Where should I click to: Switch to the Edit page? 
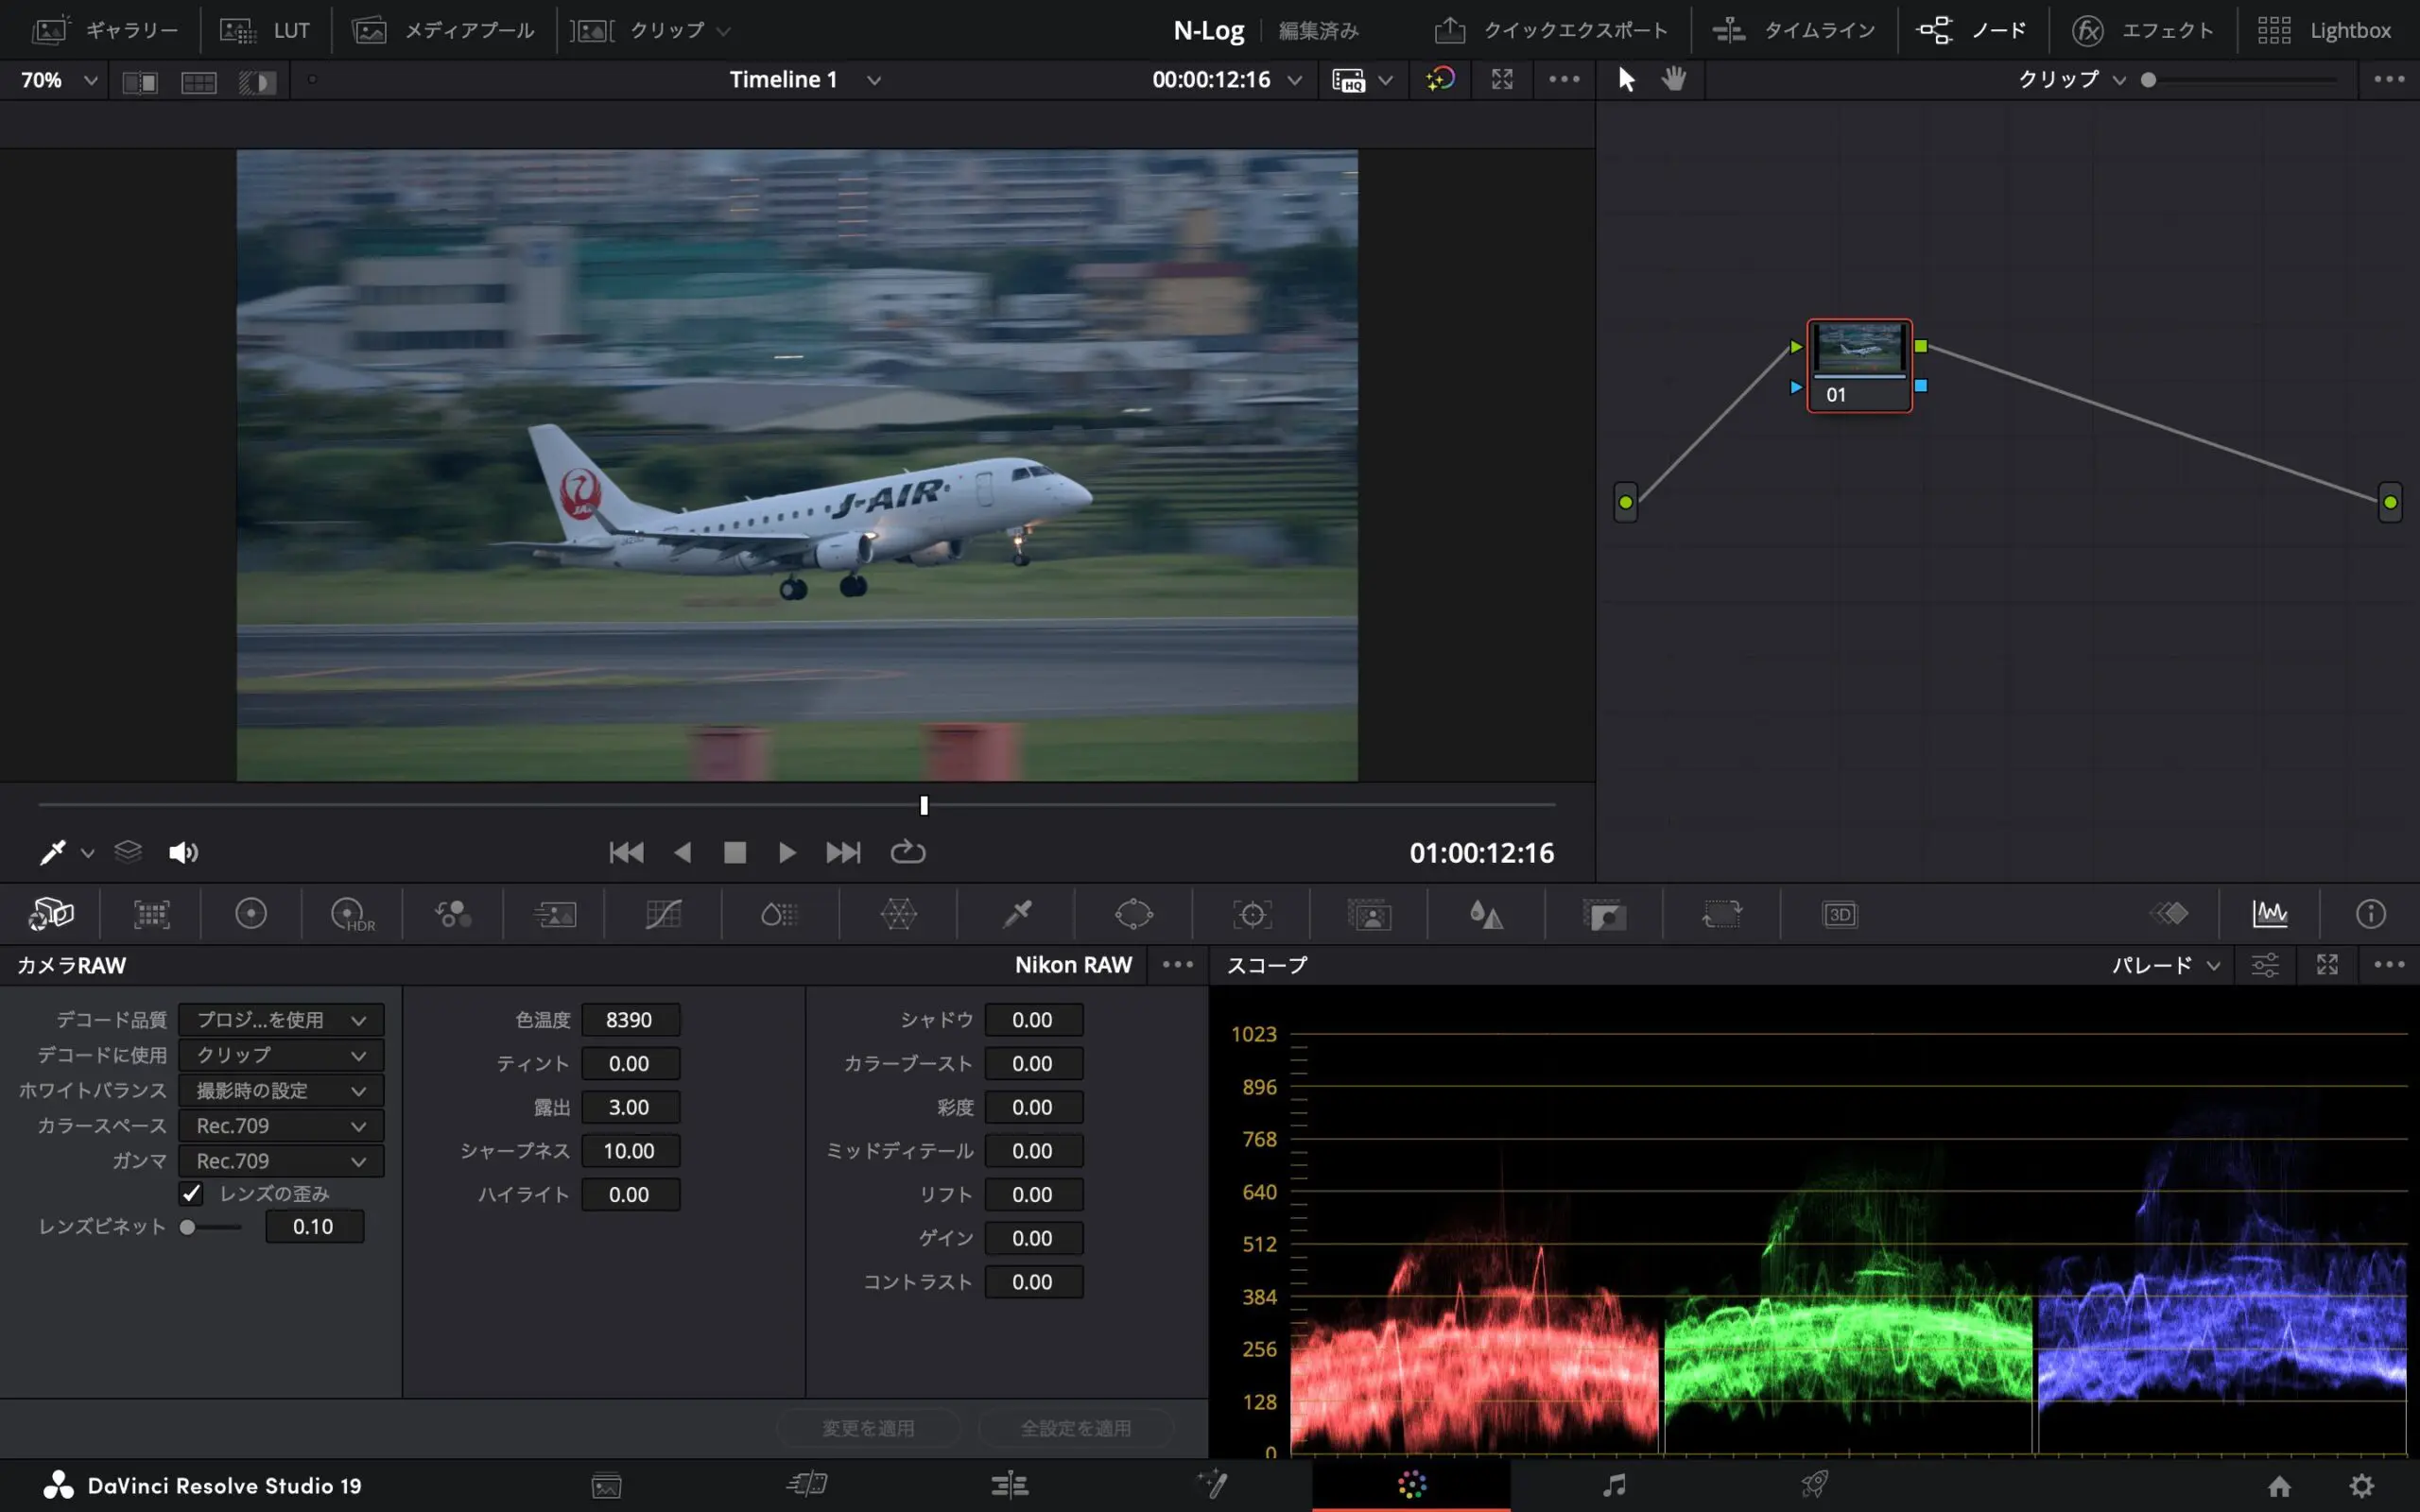tap(1009, 1485)
